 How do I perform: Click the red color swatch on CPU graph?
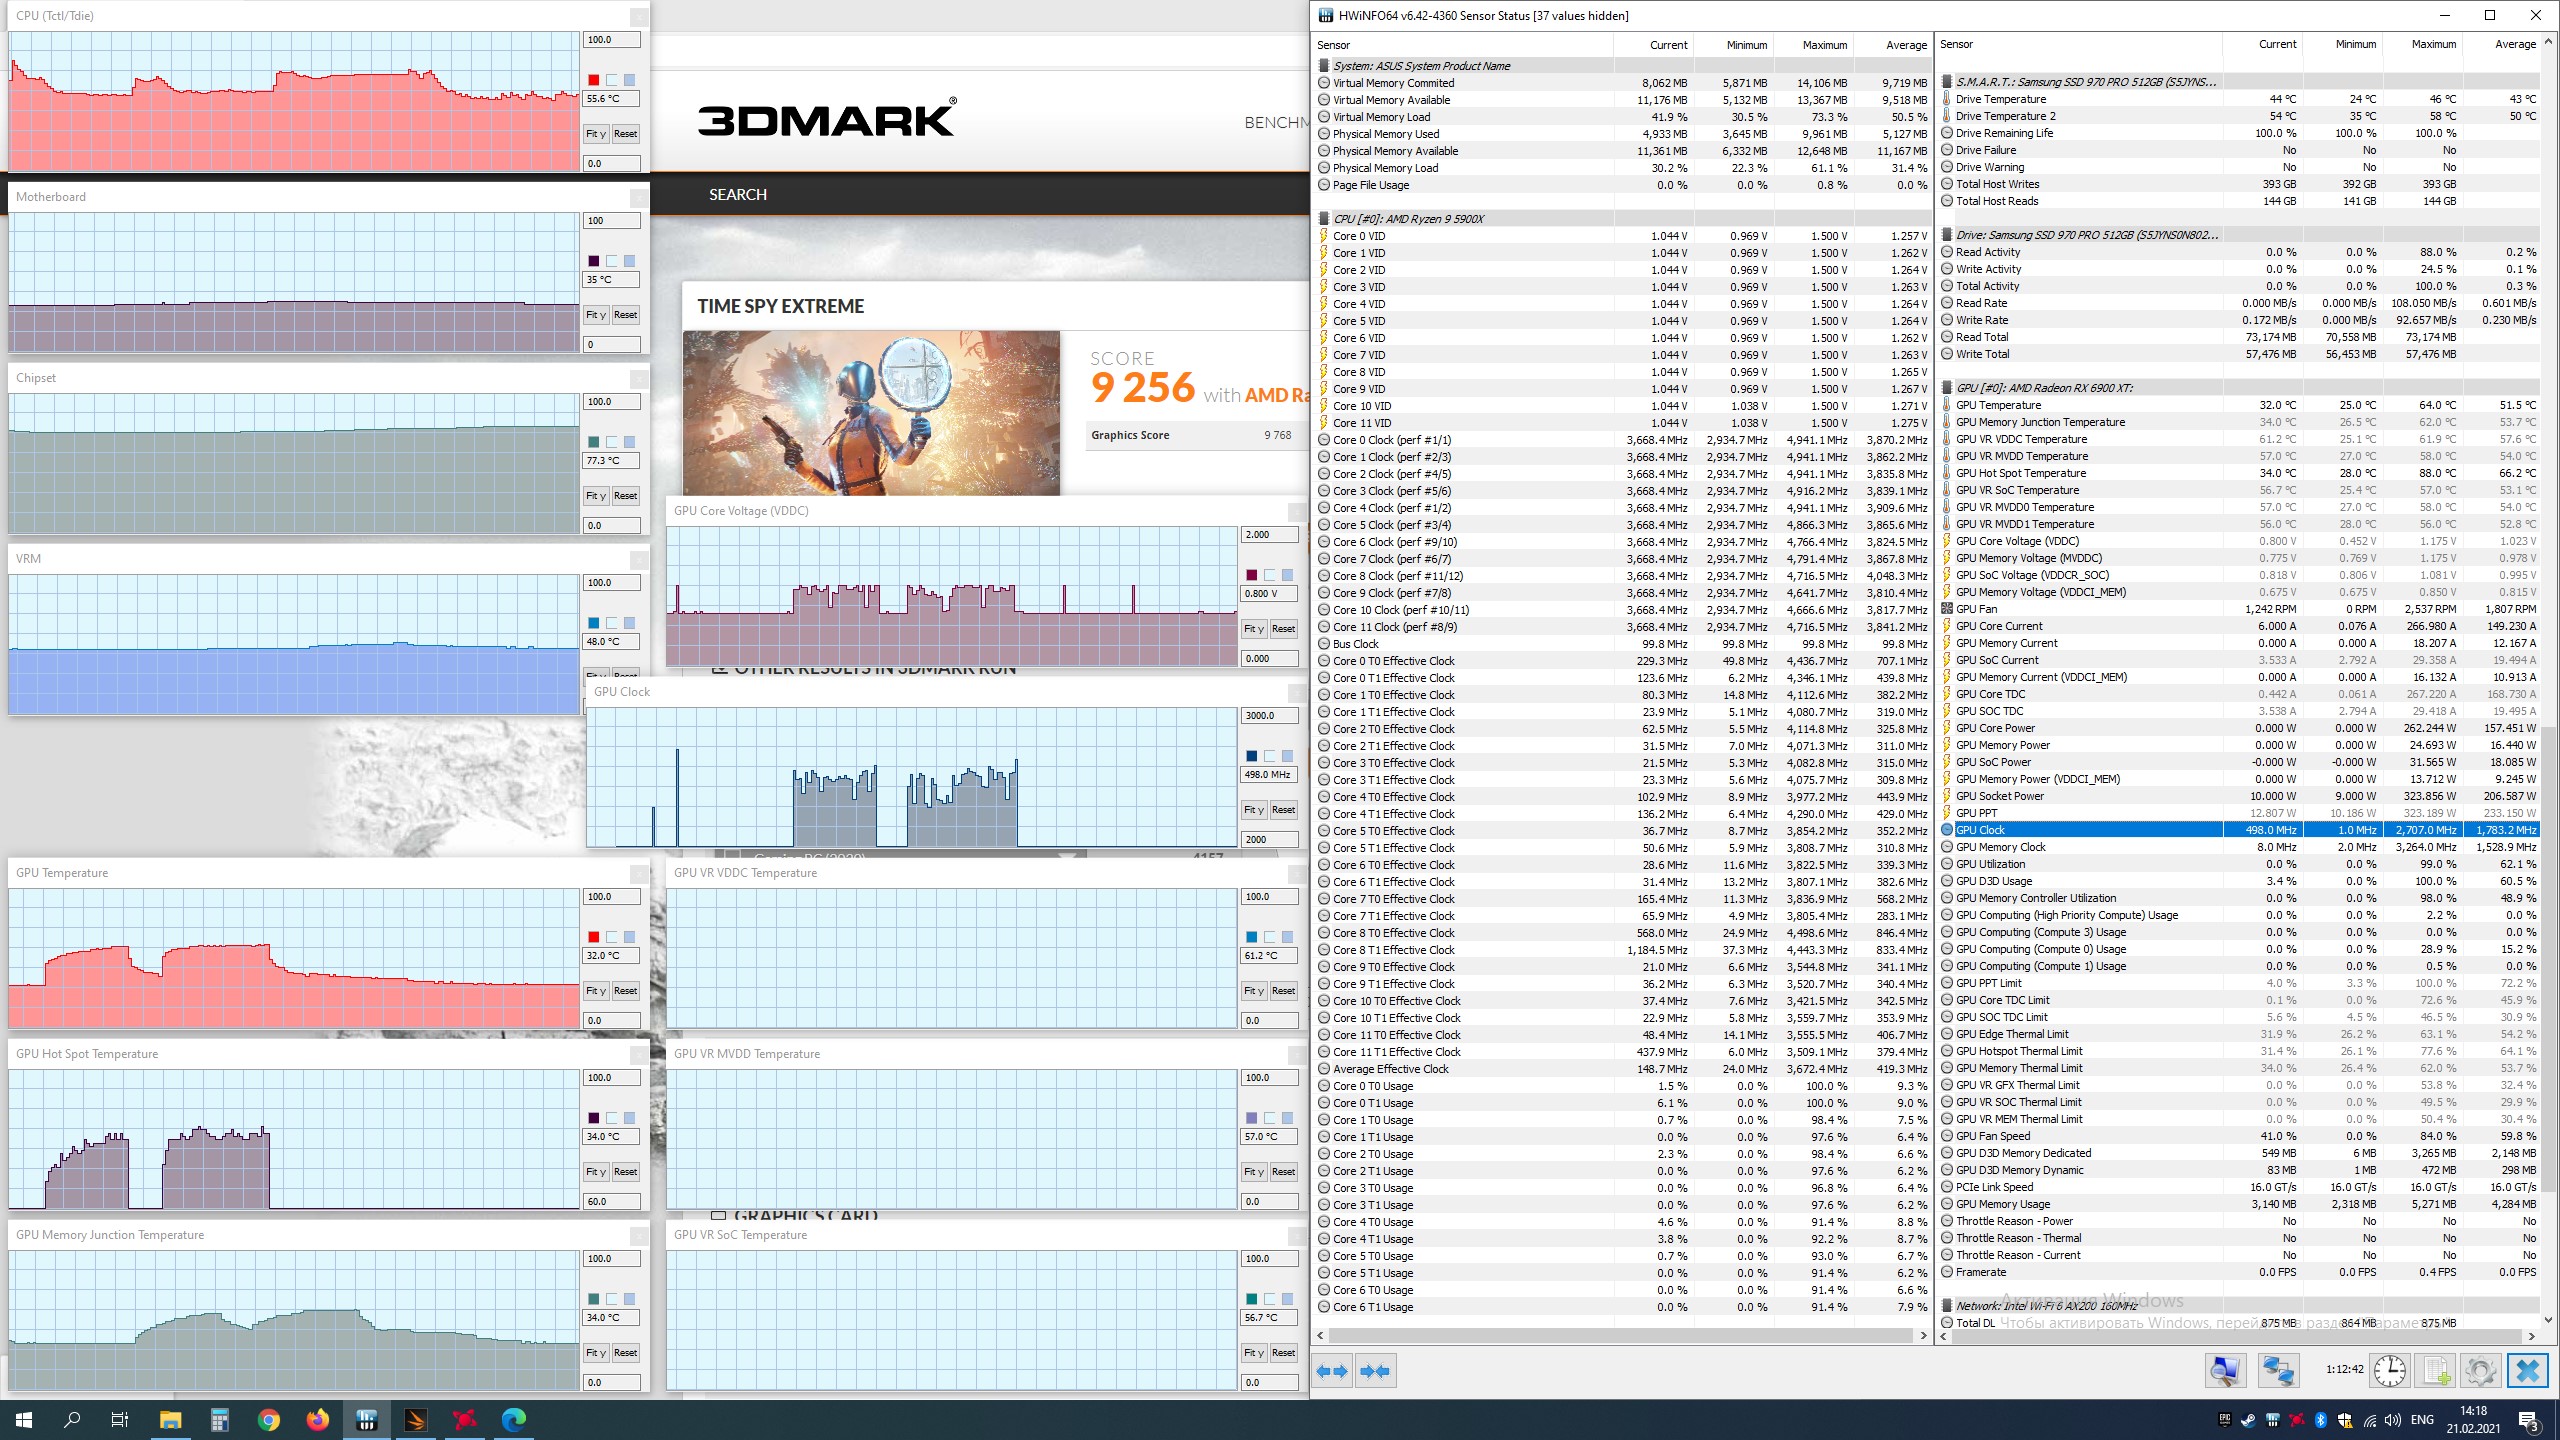pos(594,80)
